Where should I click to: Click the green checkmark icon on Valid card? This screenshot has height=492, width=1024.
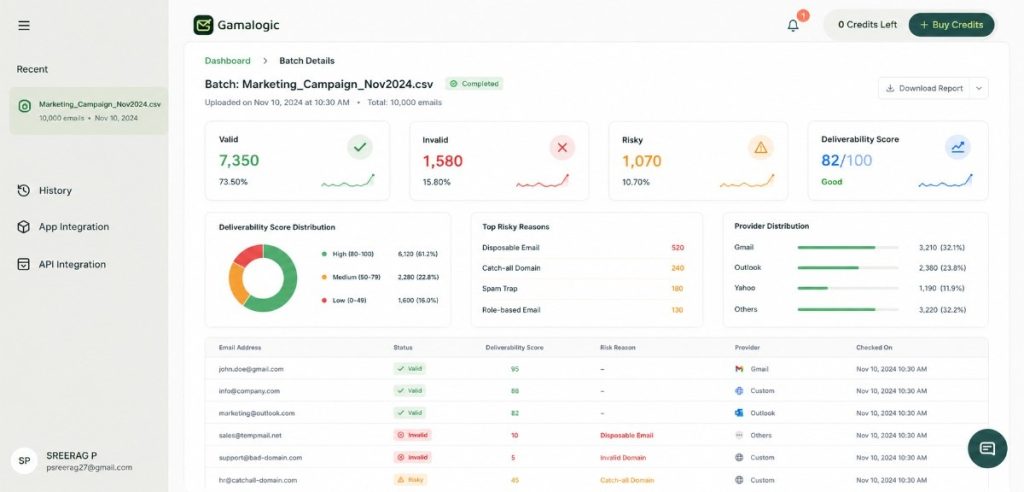point(360,148)
